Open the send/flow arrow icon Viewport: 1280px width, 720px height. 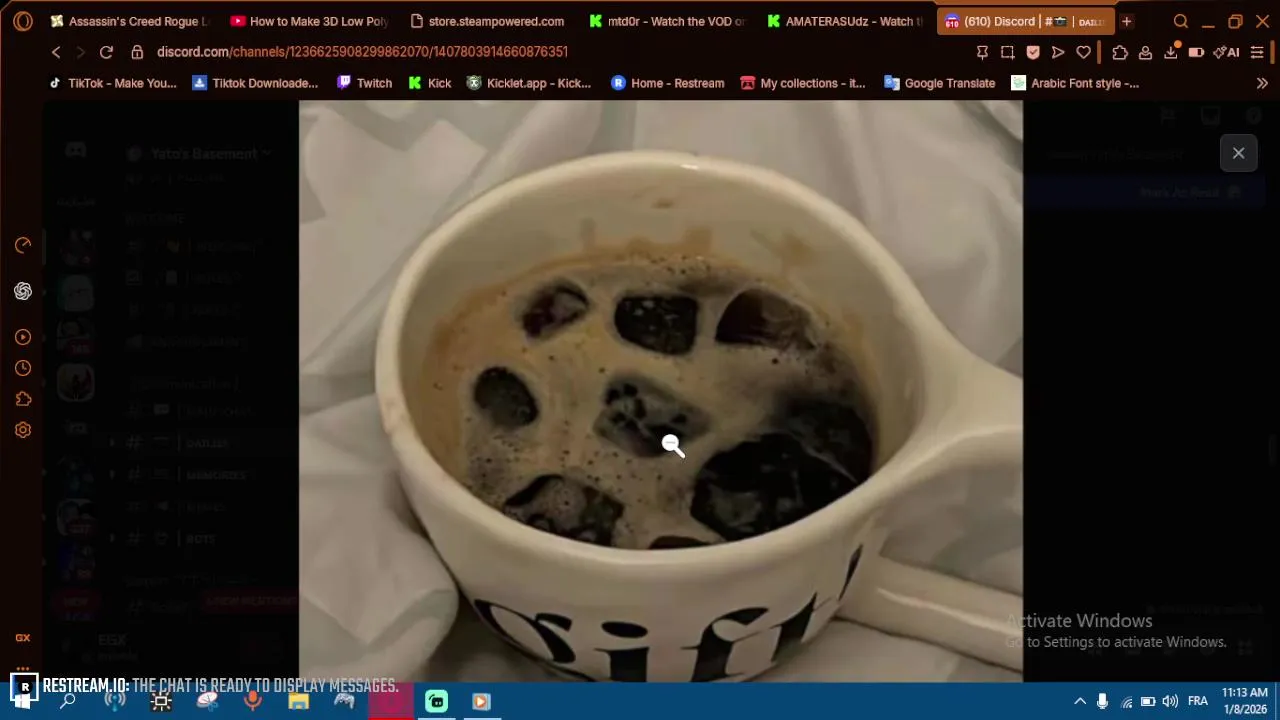tap(1058, 52)
